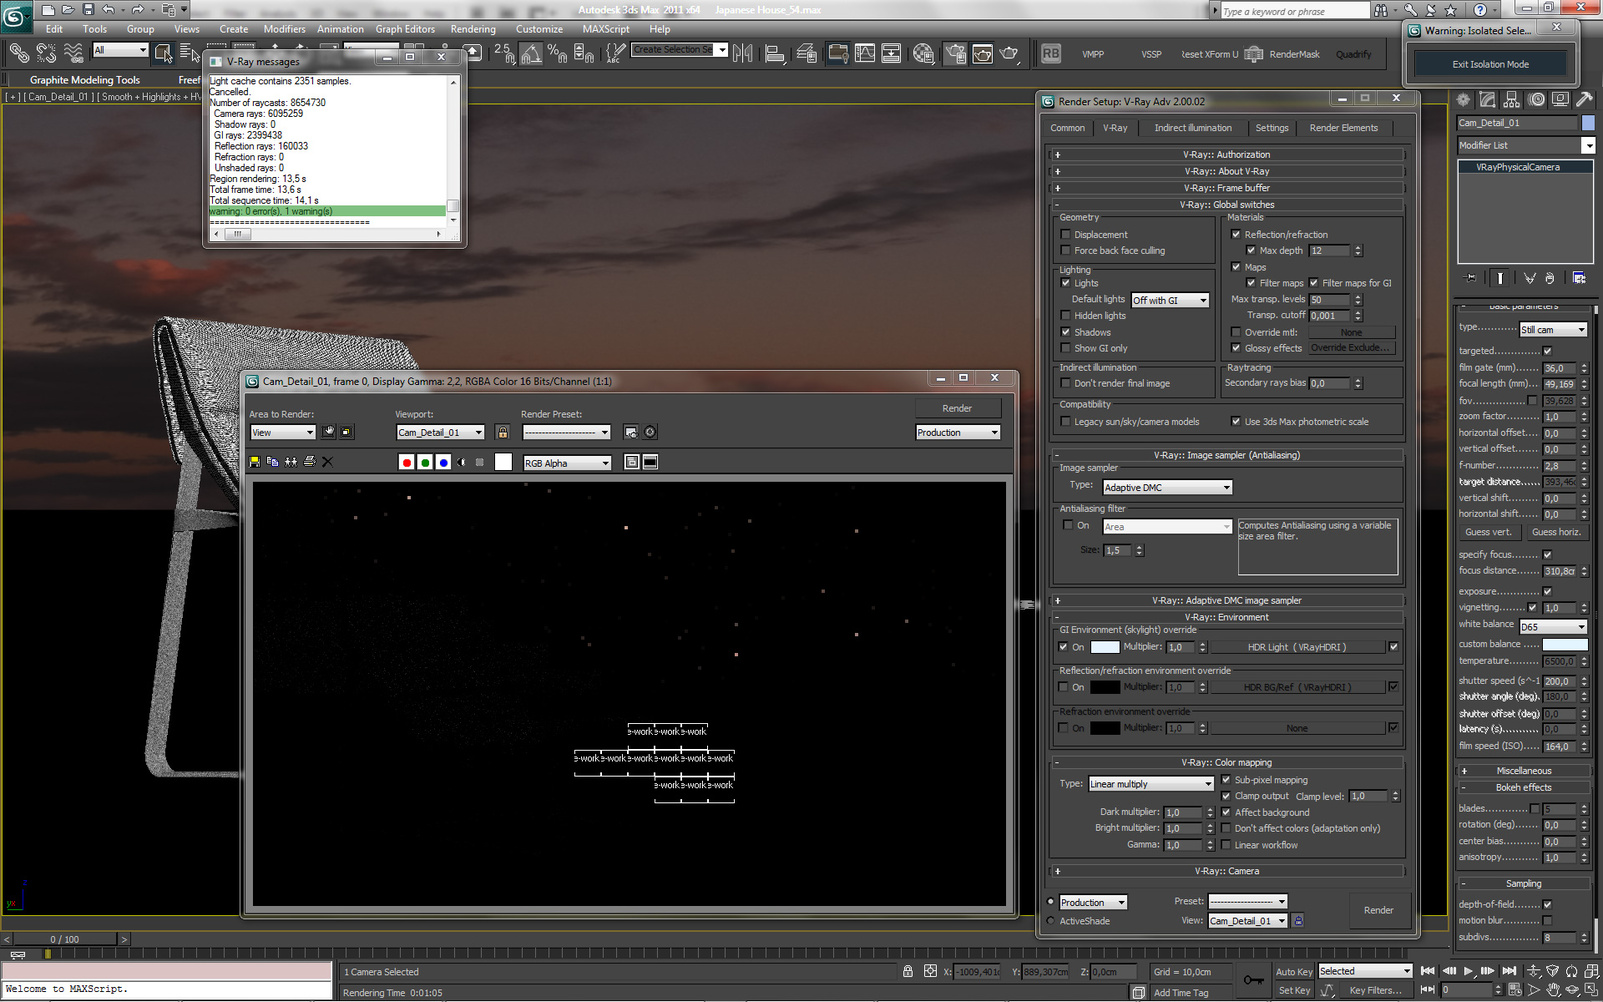
Task: Click Exit Isolation Mode button
Action: pyautogui.click(x=1490, y=64)
